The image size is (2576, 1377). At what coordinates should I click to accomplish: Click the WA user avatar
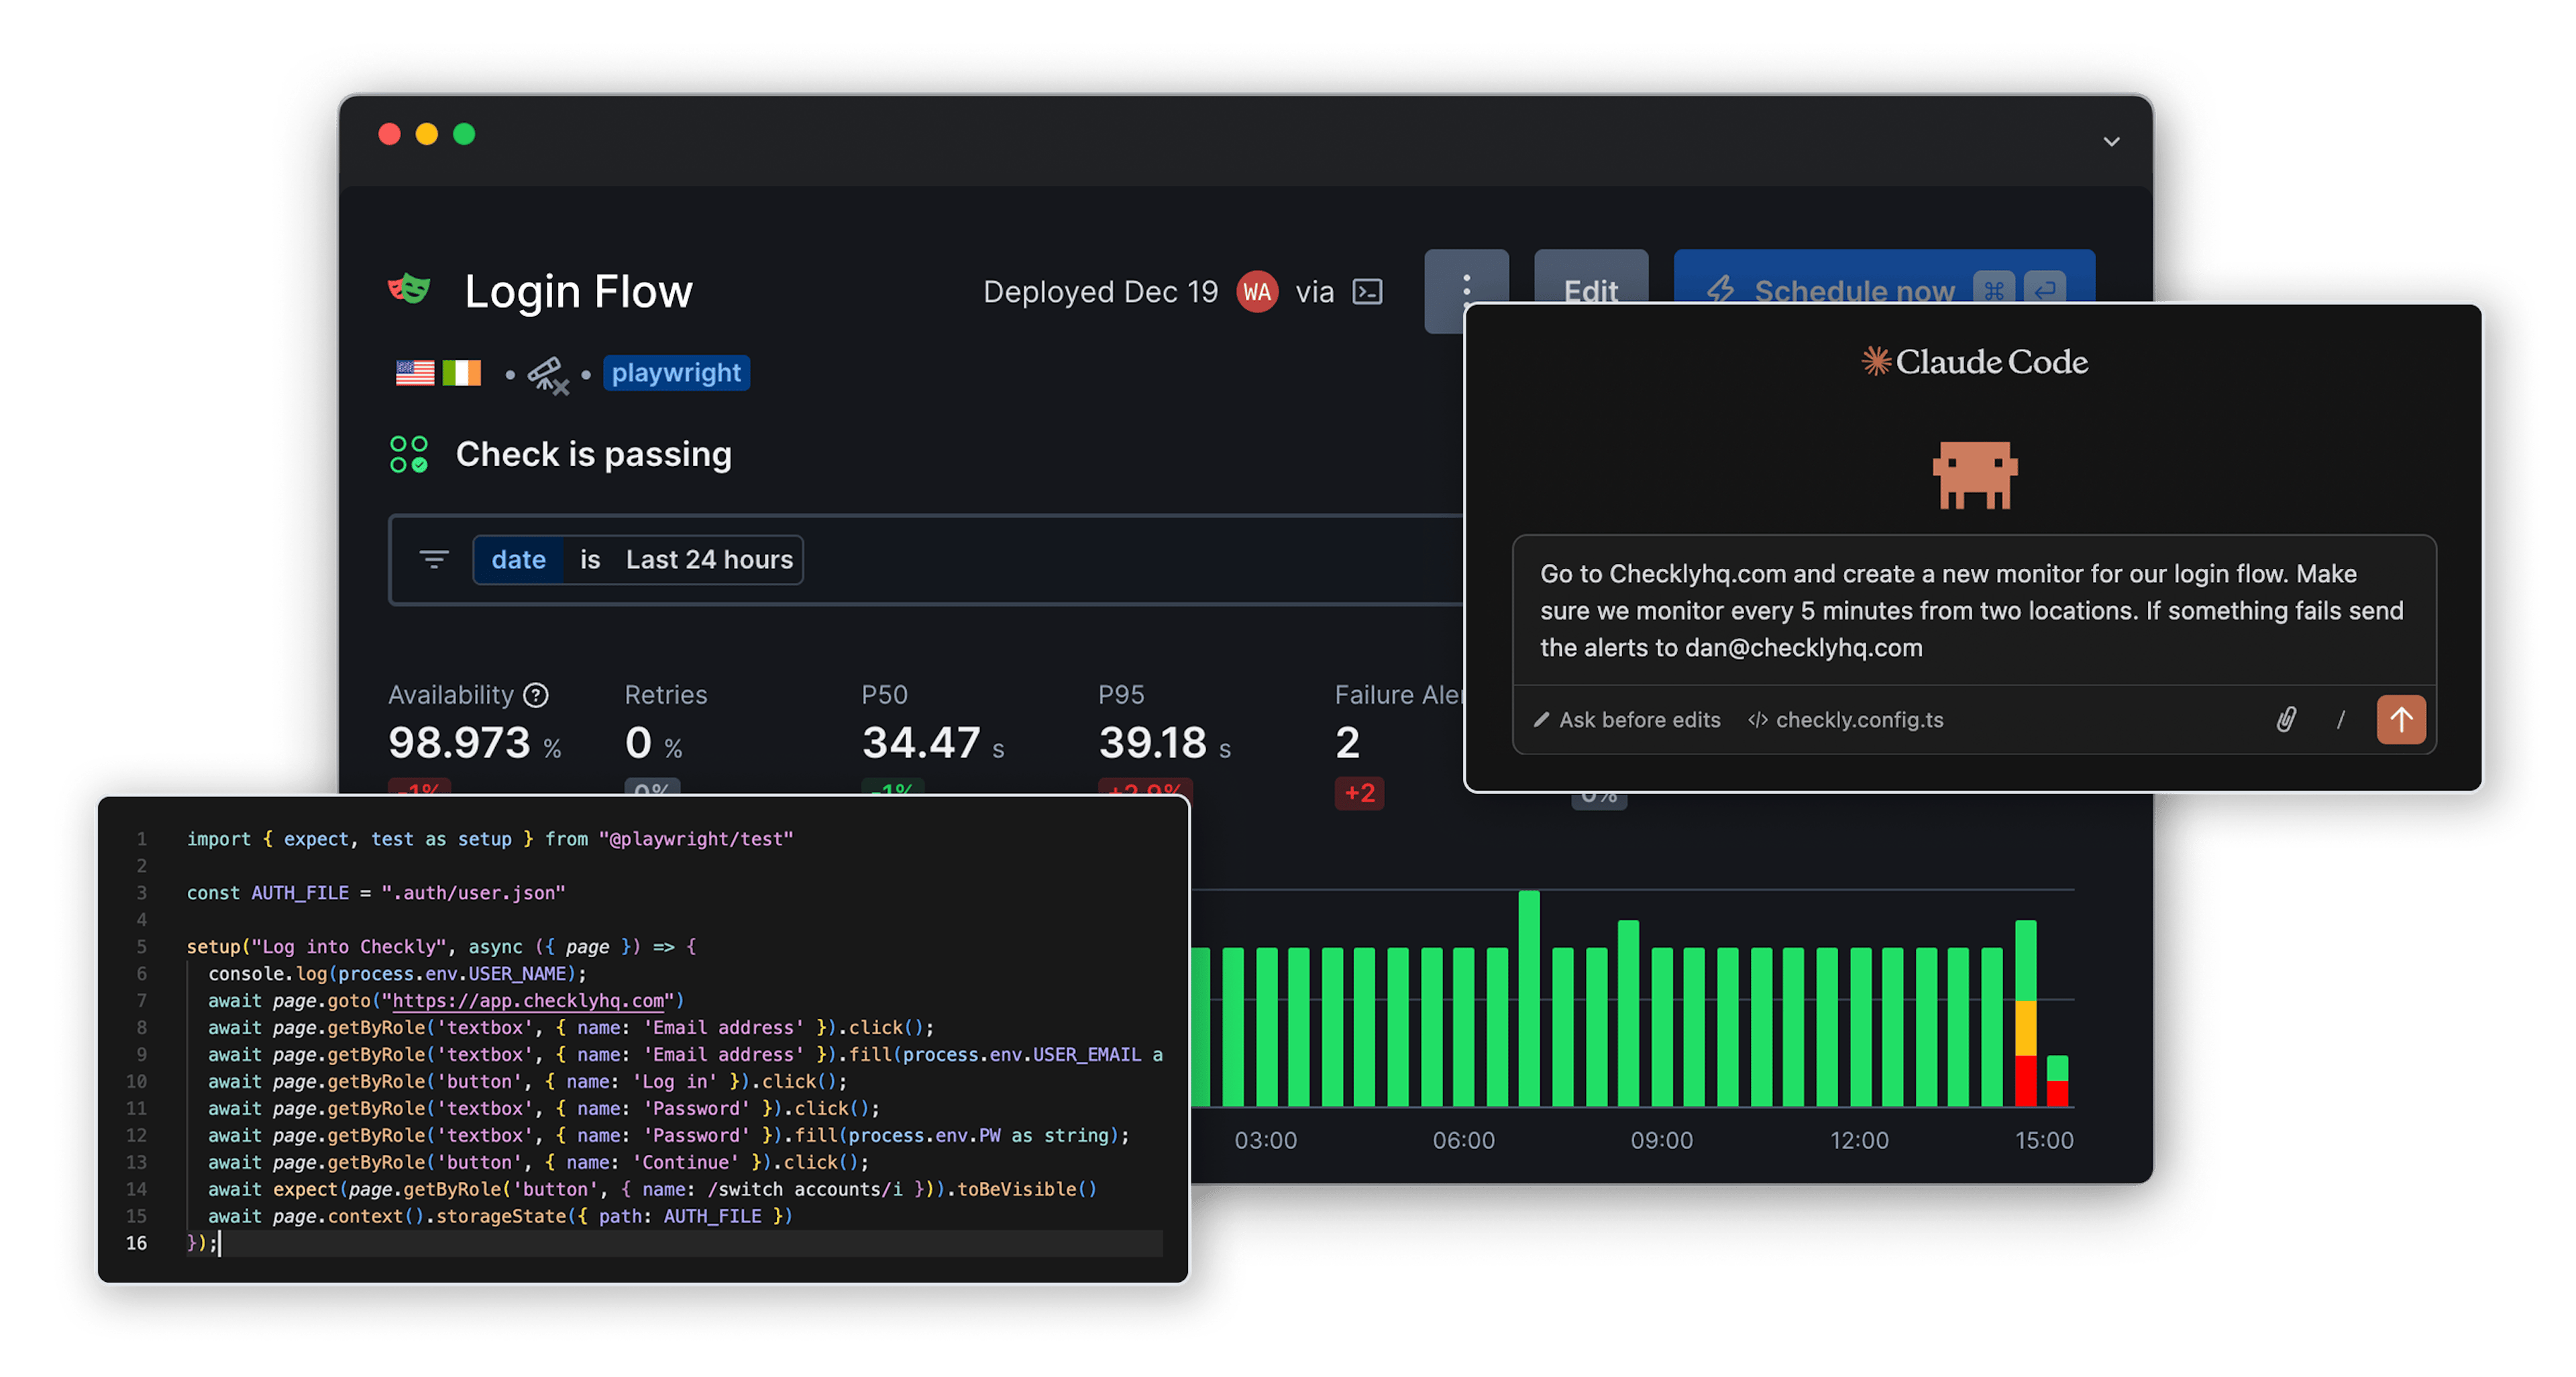(x=1257, y=291)
